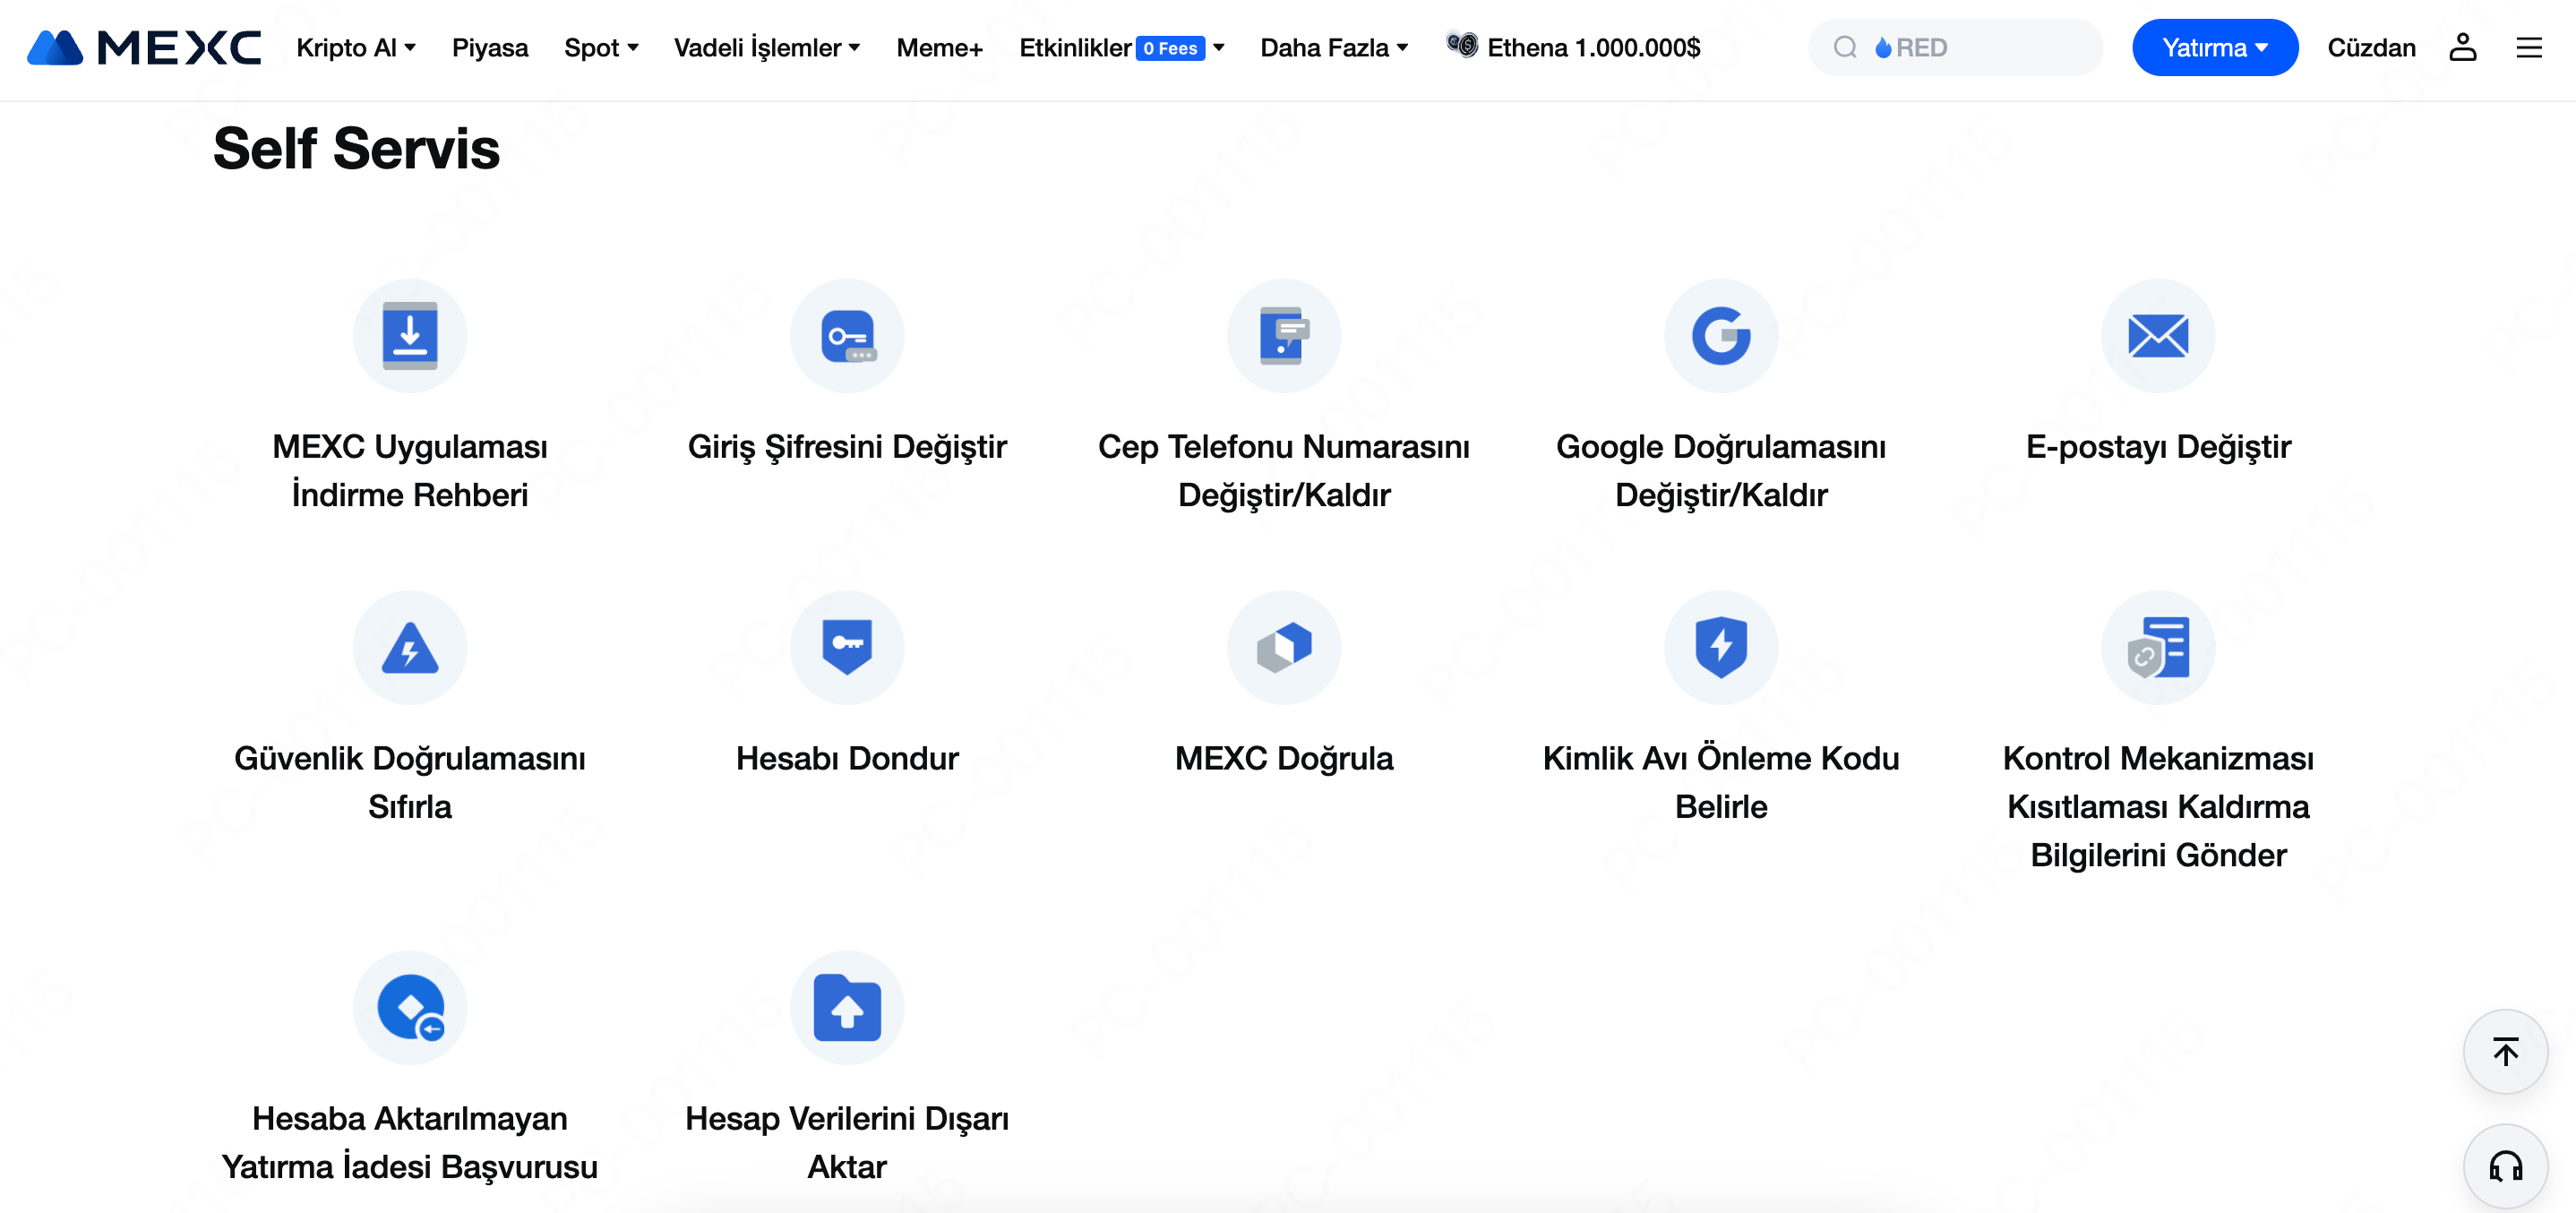Screen dimensions: 2576x1213
Task: Open Google Doğrulamasını Değiştir/Kaldır link
Action: point(1721,471)
